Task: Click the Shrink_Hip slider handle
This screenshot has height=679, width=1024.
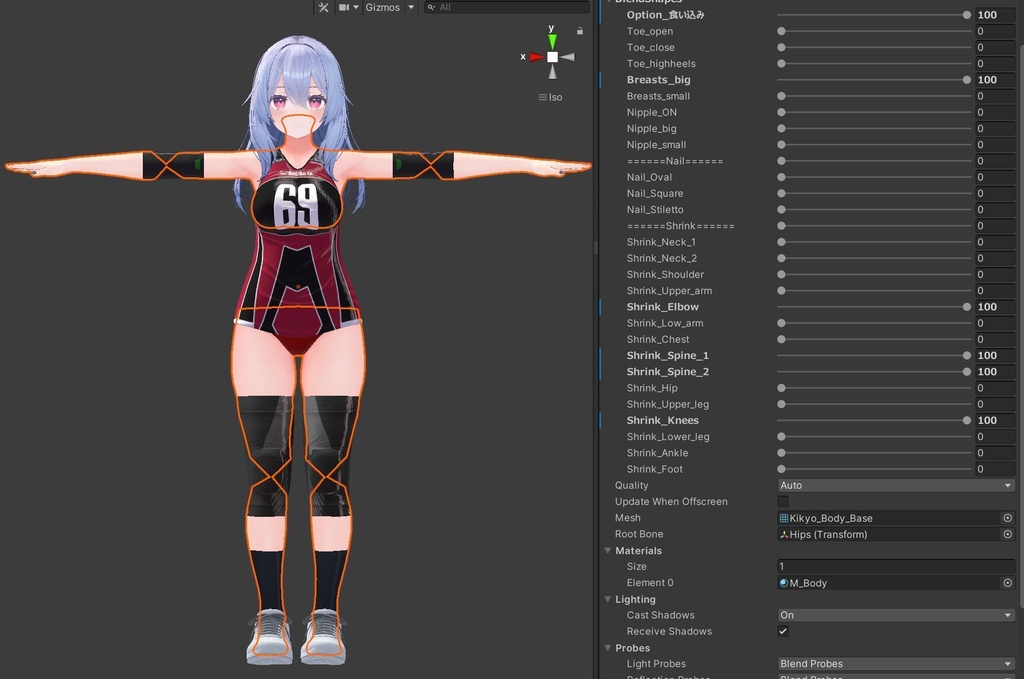Action: (x=781, y=388)
